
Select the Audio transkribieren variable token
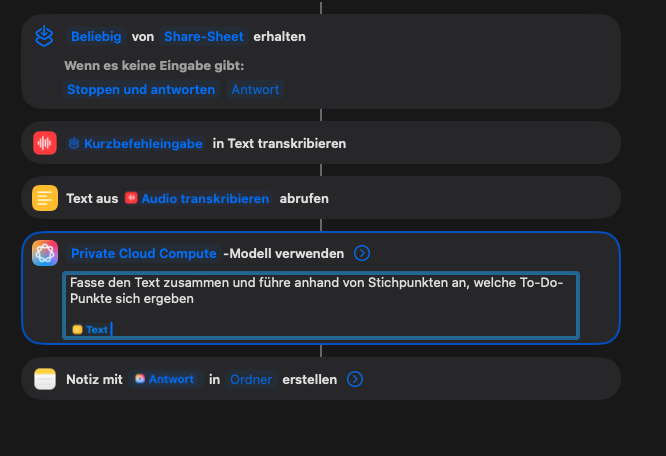coord(198,198)
